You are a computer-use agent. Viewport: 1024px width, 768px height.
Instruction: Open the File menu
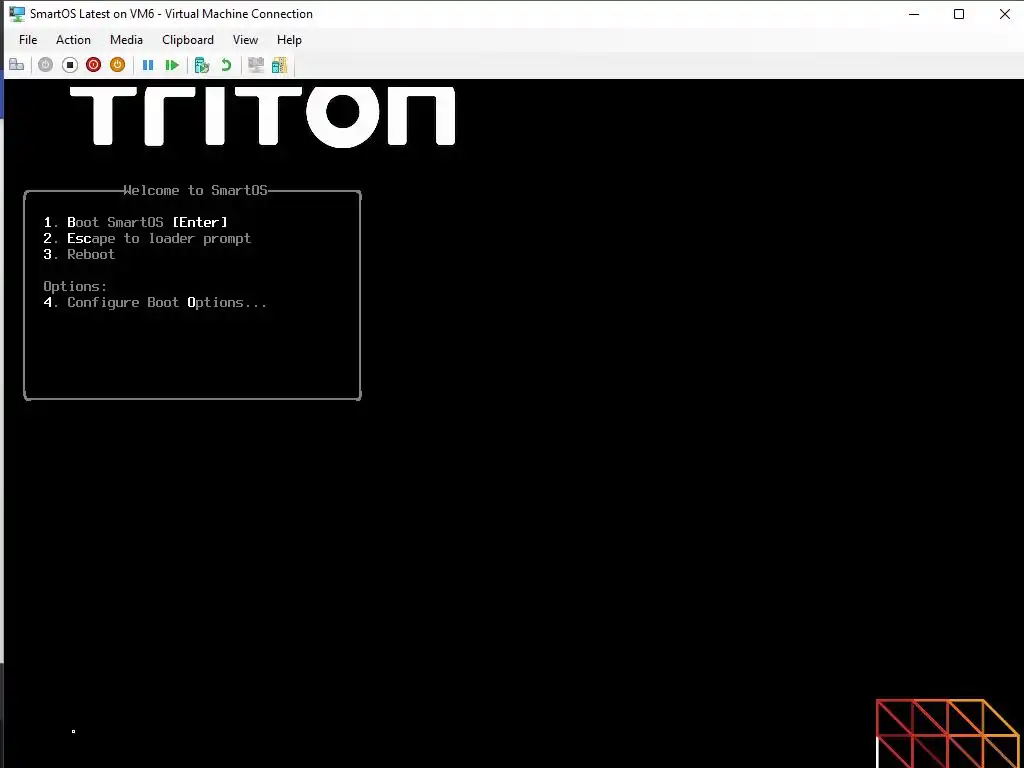28,40
